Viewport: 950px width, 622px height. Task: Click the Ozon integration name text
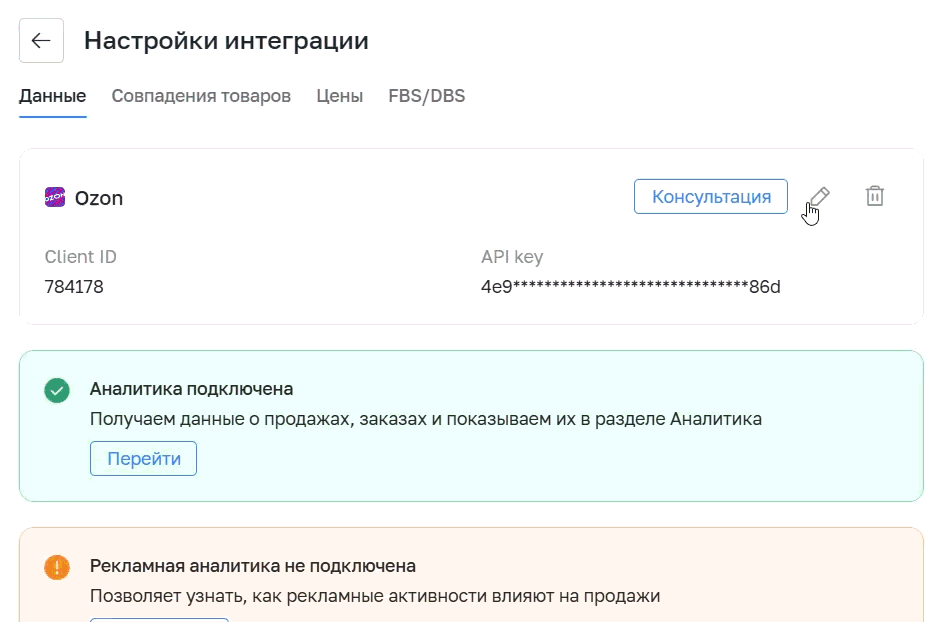99,198
